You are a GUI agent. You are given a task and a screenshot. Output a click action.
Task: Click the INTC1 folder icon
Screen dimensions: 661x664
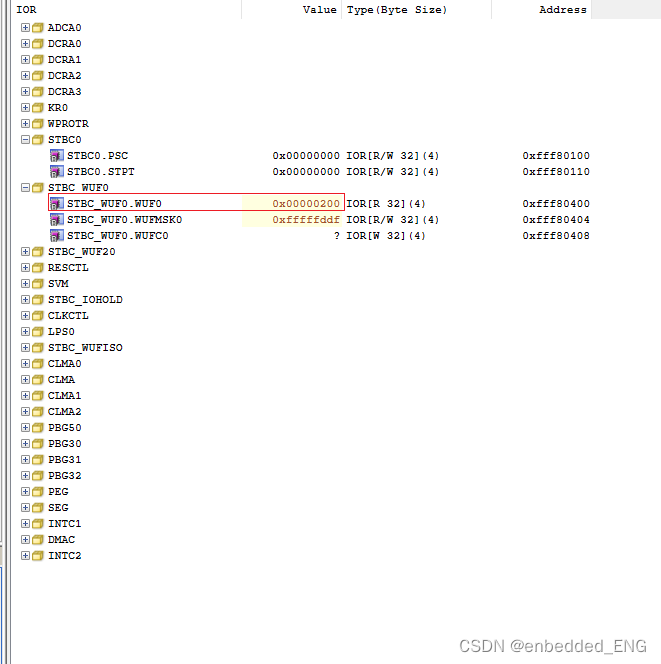click(38, 524)
